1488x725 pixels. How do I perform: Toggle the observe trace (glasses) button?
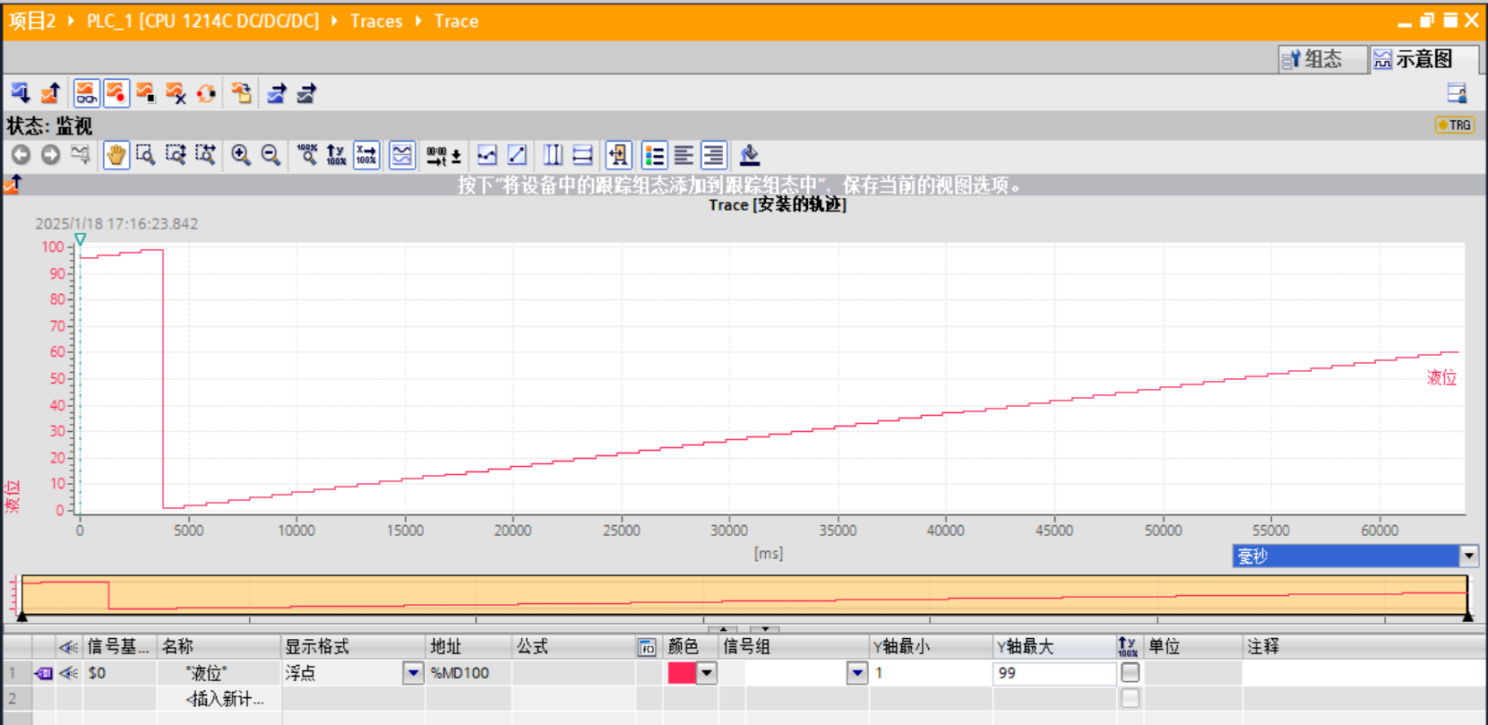pyautogui.click(x=87, y=93)
